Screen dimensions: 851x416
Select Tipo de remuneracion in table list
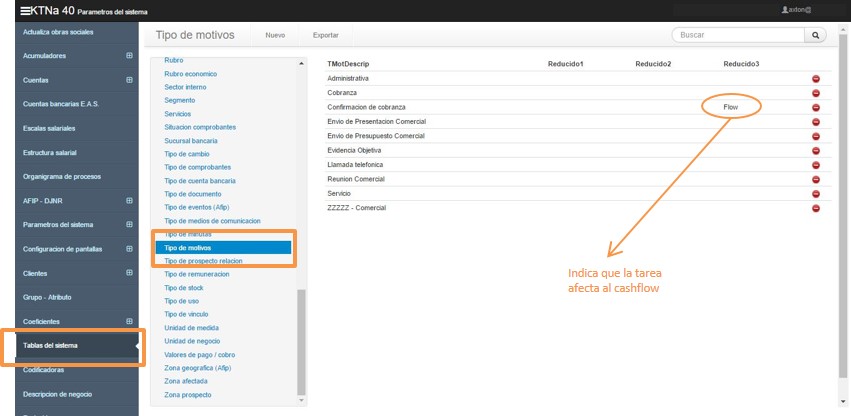pyautogui.click(x=197, y=274)
